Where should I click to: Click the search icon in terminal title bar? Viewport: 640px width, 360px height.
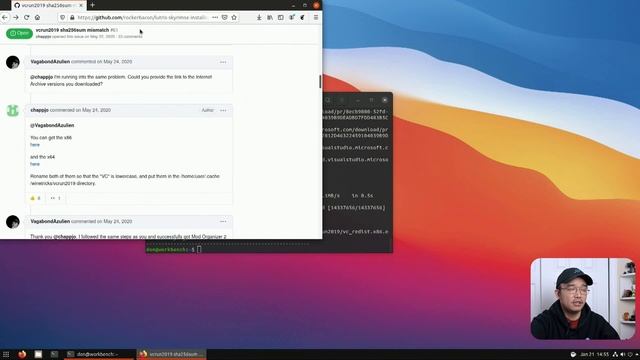[x=328, y=100]
